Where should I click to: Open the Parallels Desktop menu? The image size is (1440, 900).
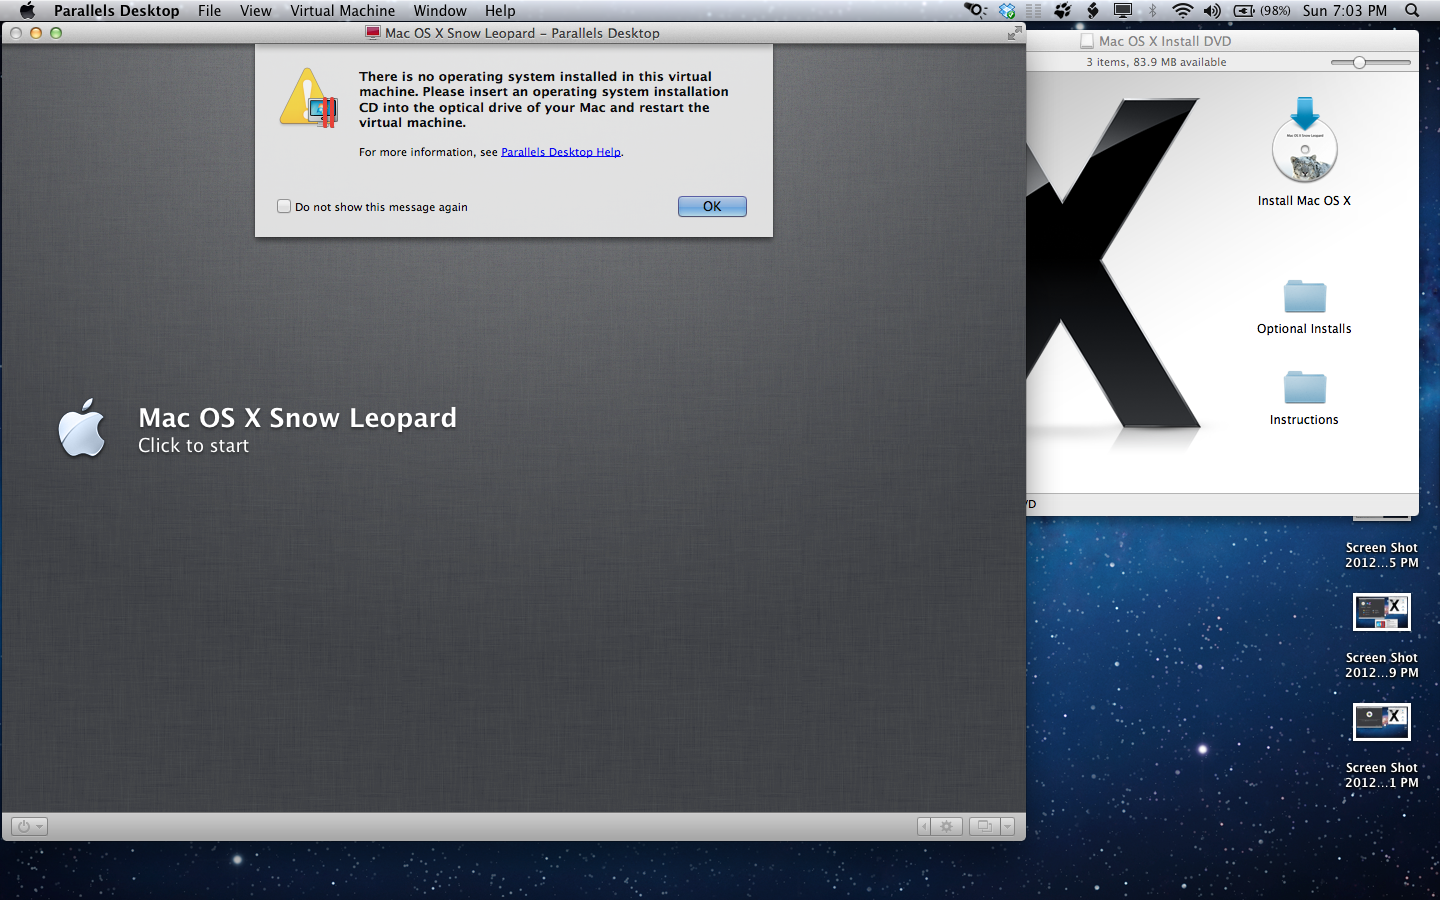(117, 11)
